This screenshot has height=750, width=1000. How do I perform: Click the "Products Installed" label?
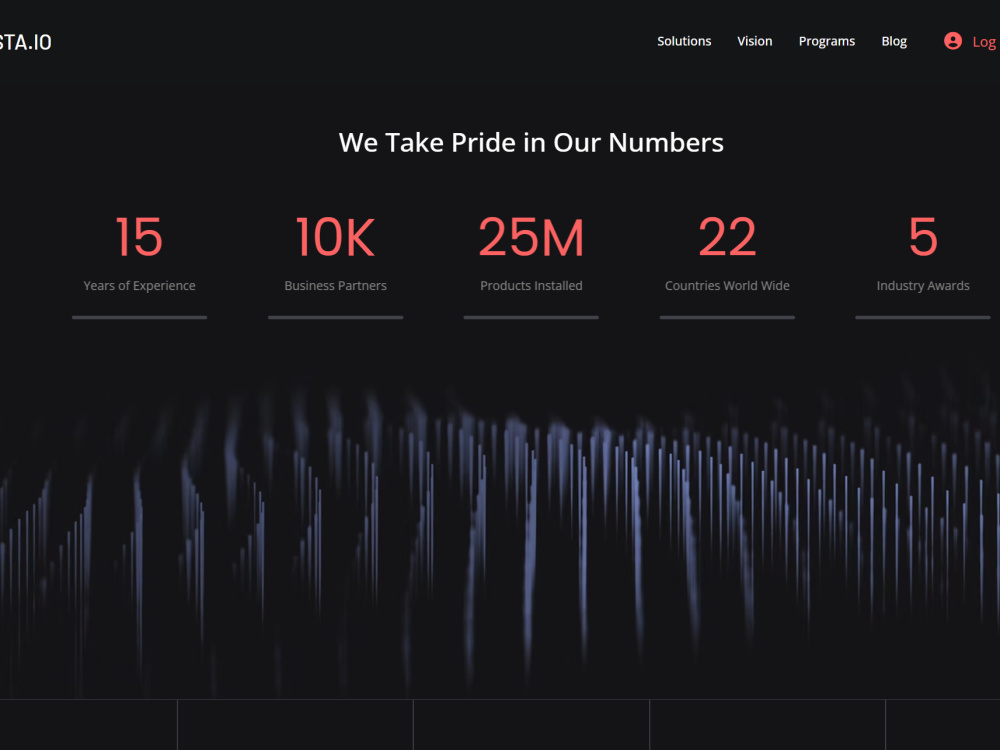[x=531, y=286]
